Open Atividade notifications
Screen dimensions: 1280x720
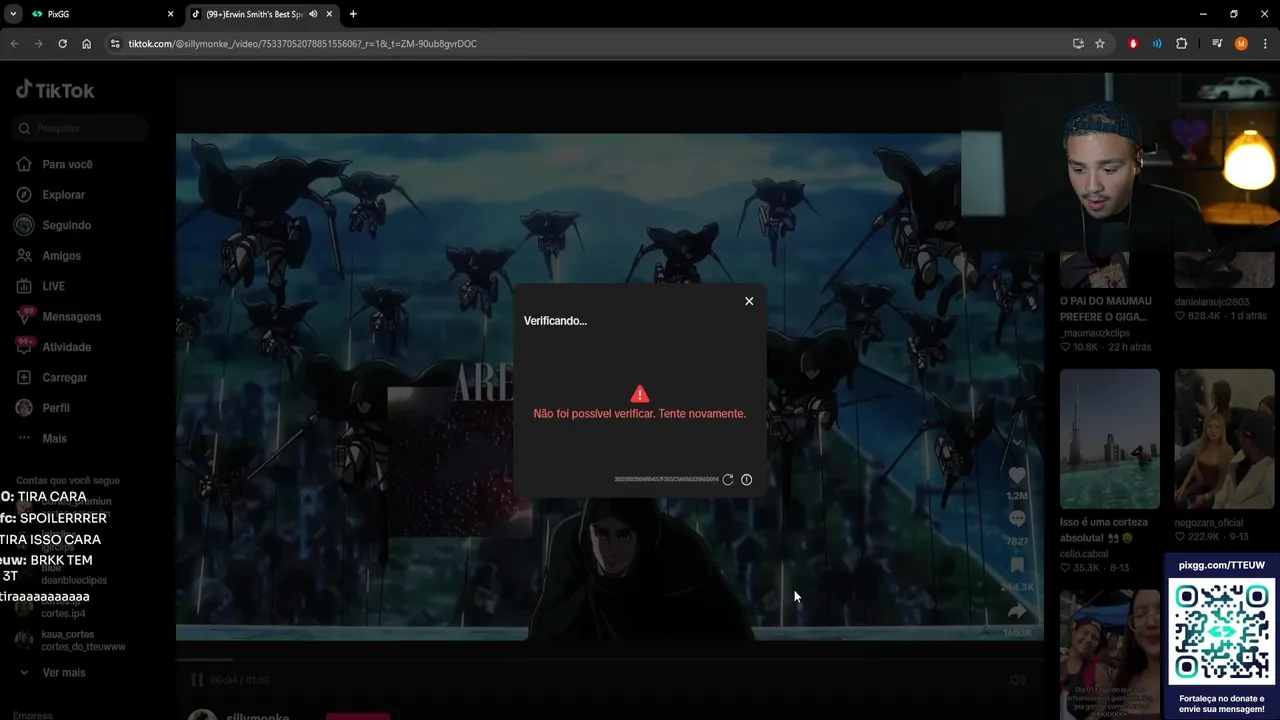point(66,347)
